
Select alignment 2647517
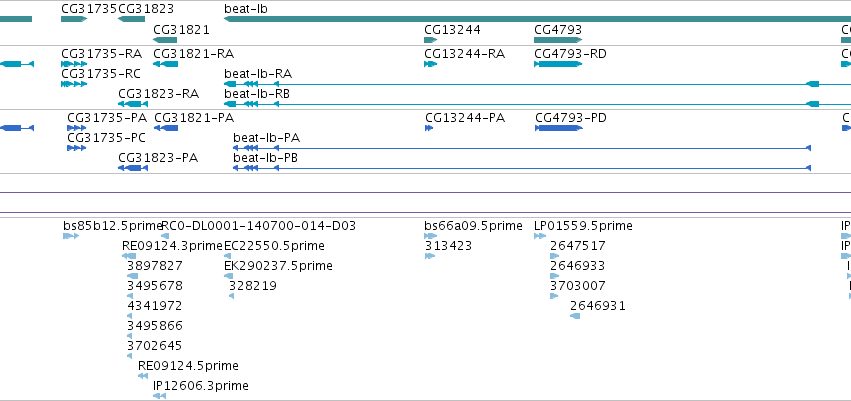coord(555,256)
